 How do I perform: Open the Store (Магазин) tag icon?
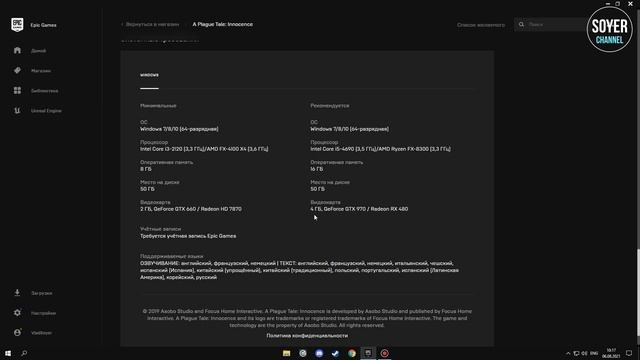point(17,70)
